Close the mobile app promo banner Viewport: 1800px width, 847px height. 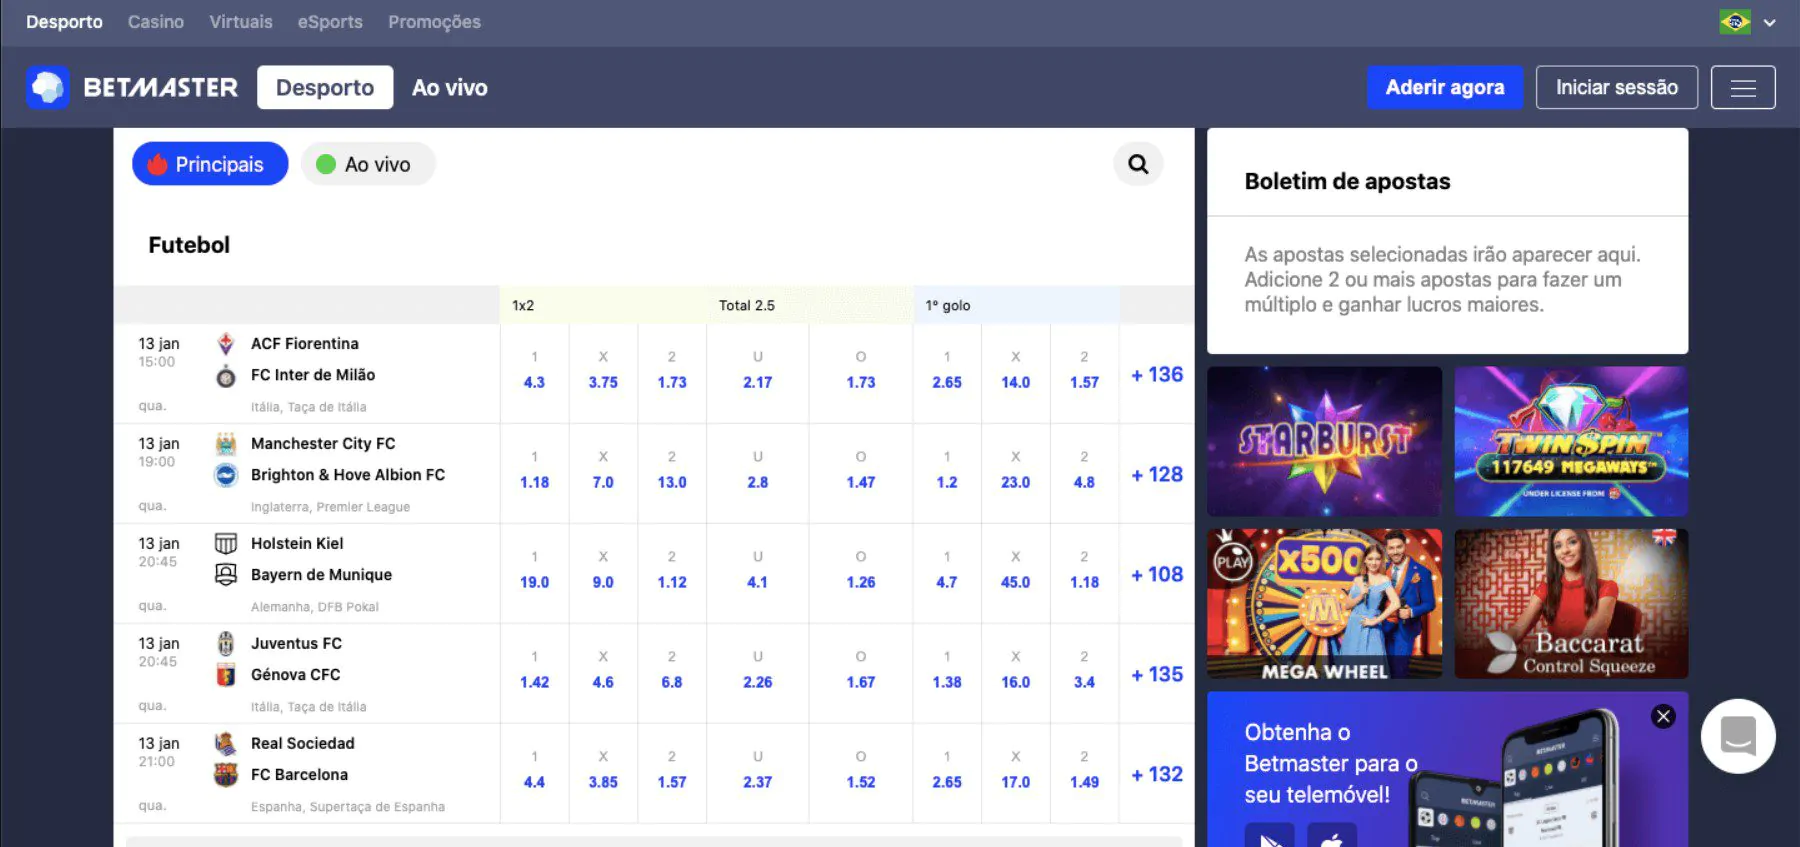click(x=1663, y=716)
